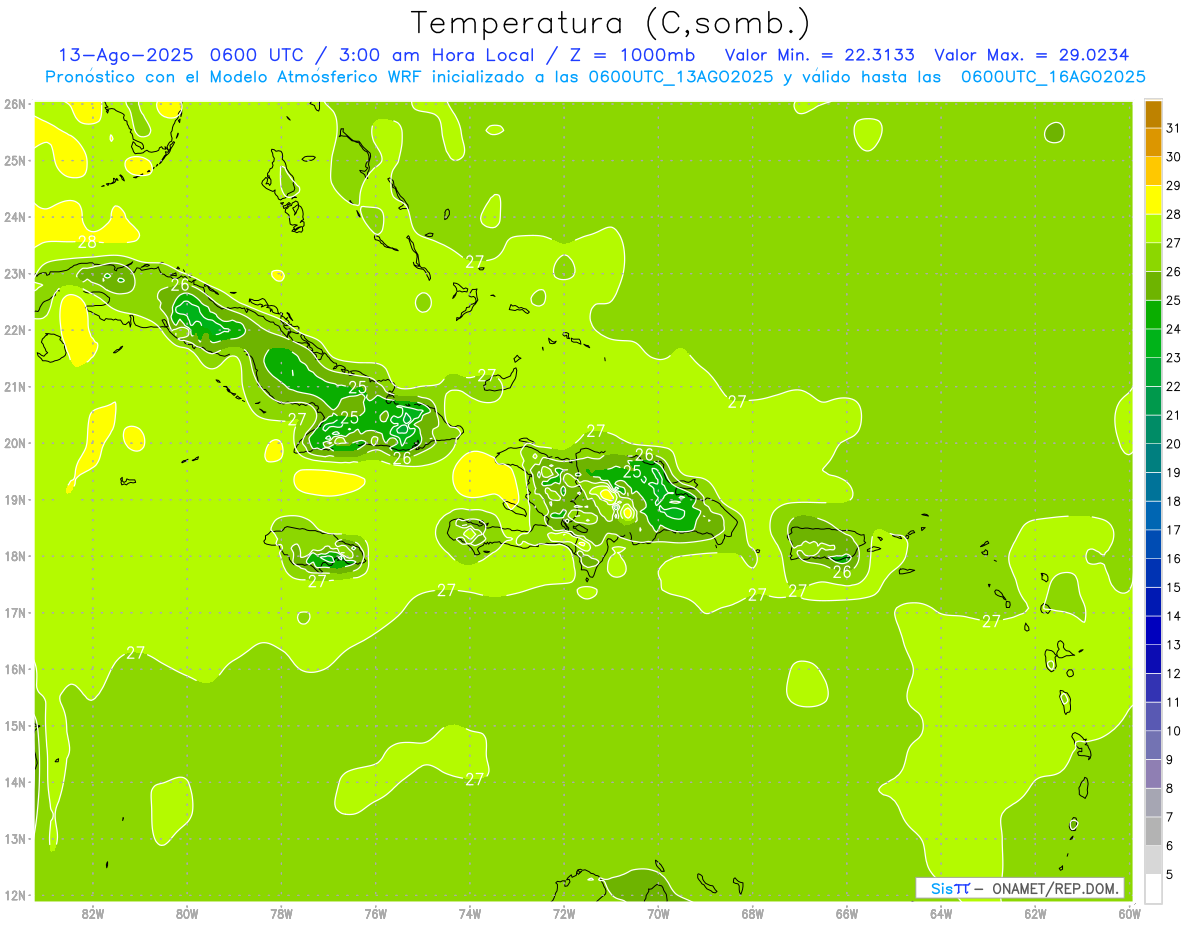Click the title "Temperatura (C,somb.)"

[x=611, y=23]
